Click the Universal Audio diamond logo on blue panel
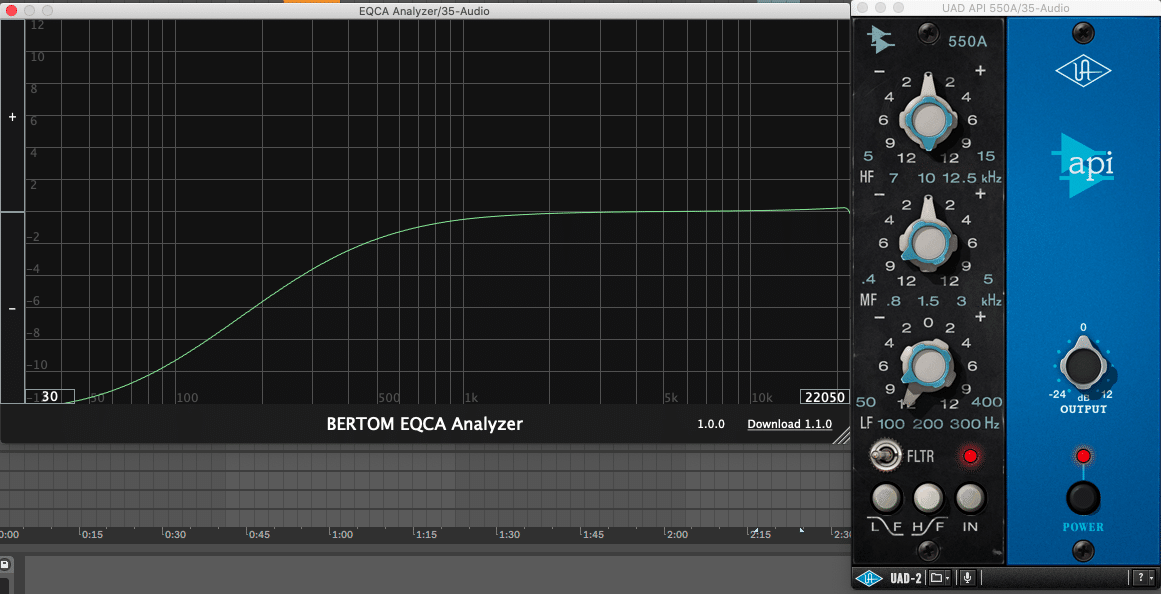This screenshot has width=1161, height=594. [x=1083, y=73]
